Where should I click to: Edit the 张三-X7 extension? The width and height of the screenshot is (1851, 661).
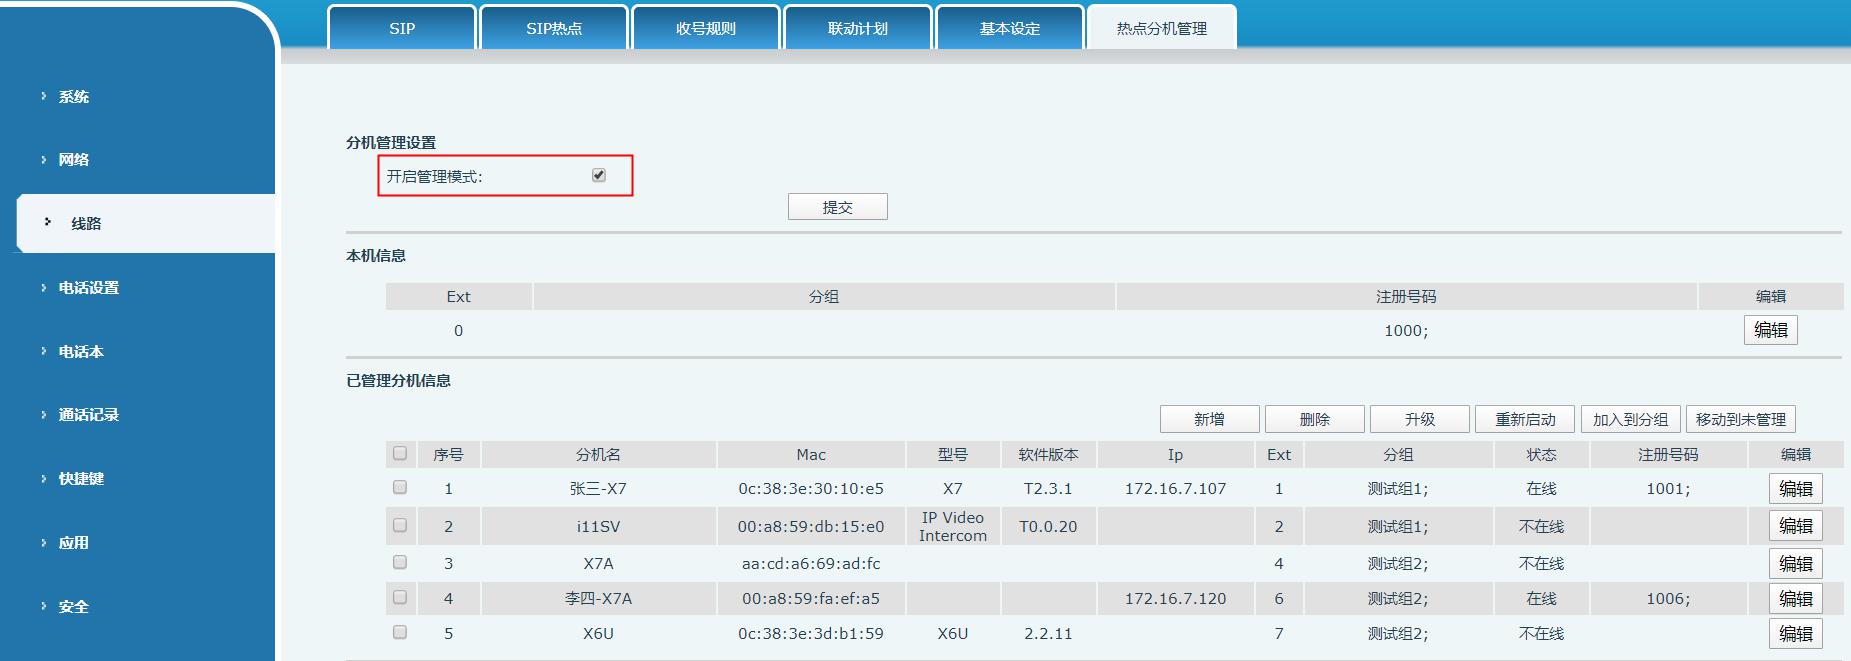coord(1796,489)
